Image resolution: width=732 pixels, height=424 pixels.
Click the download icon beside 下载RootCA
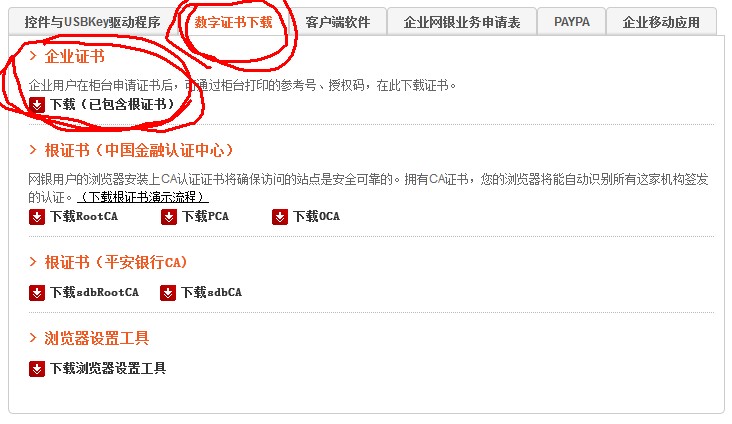(x=37, y=217)
